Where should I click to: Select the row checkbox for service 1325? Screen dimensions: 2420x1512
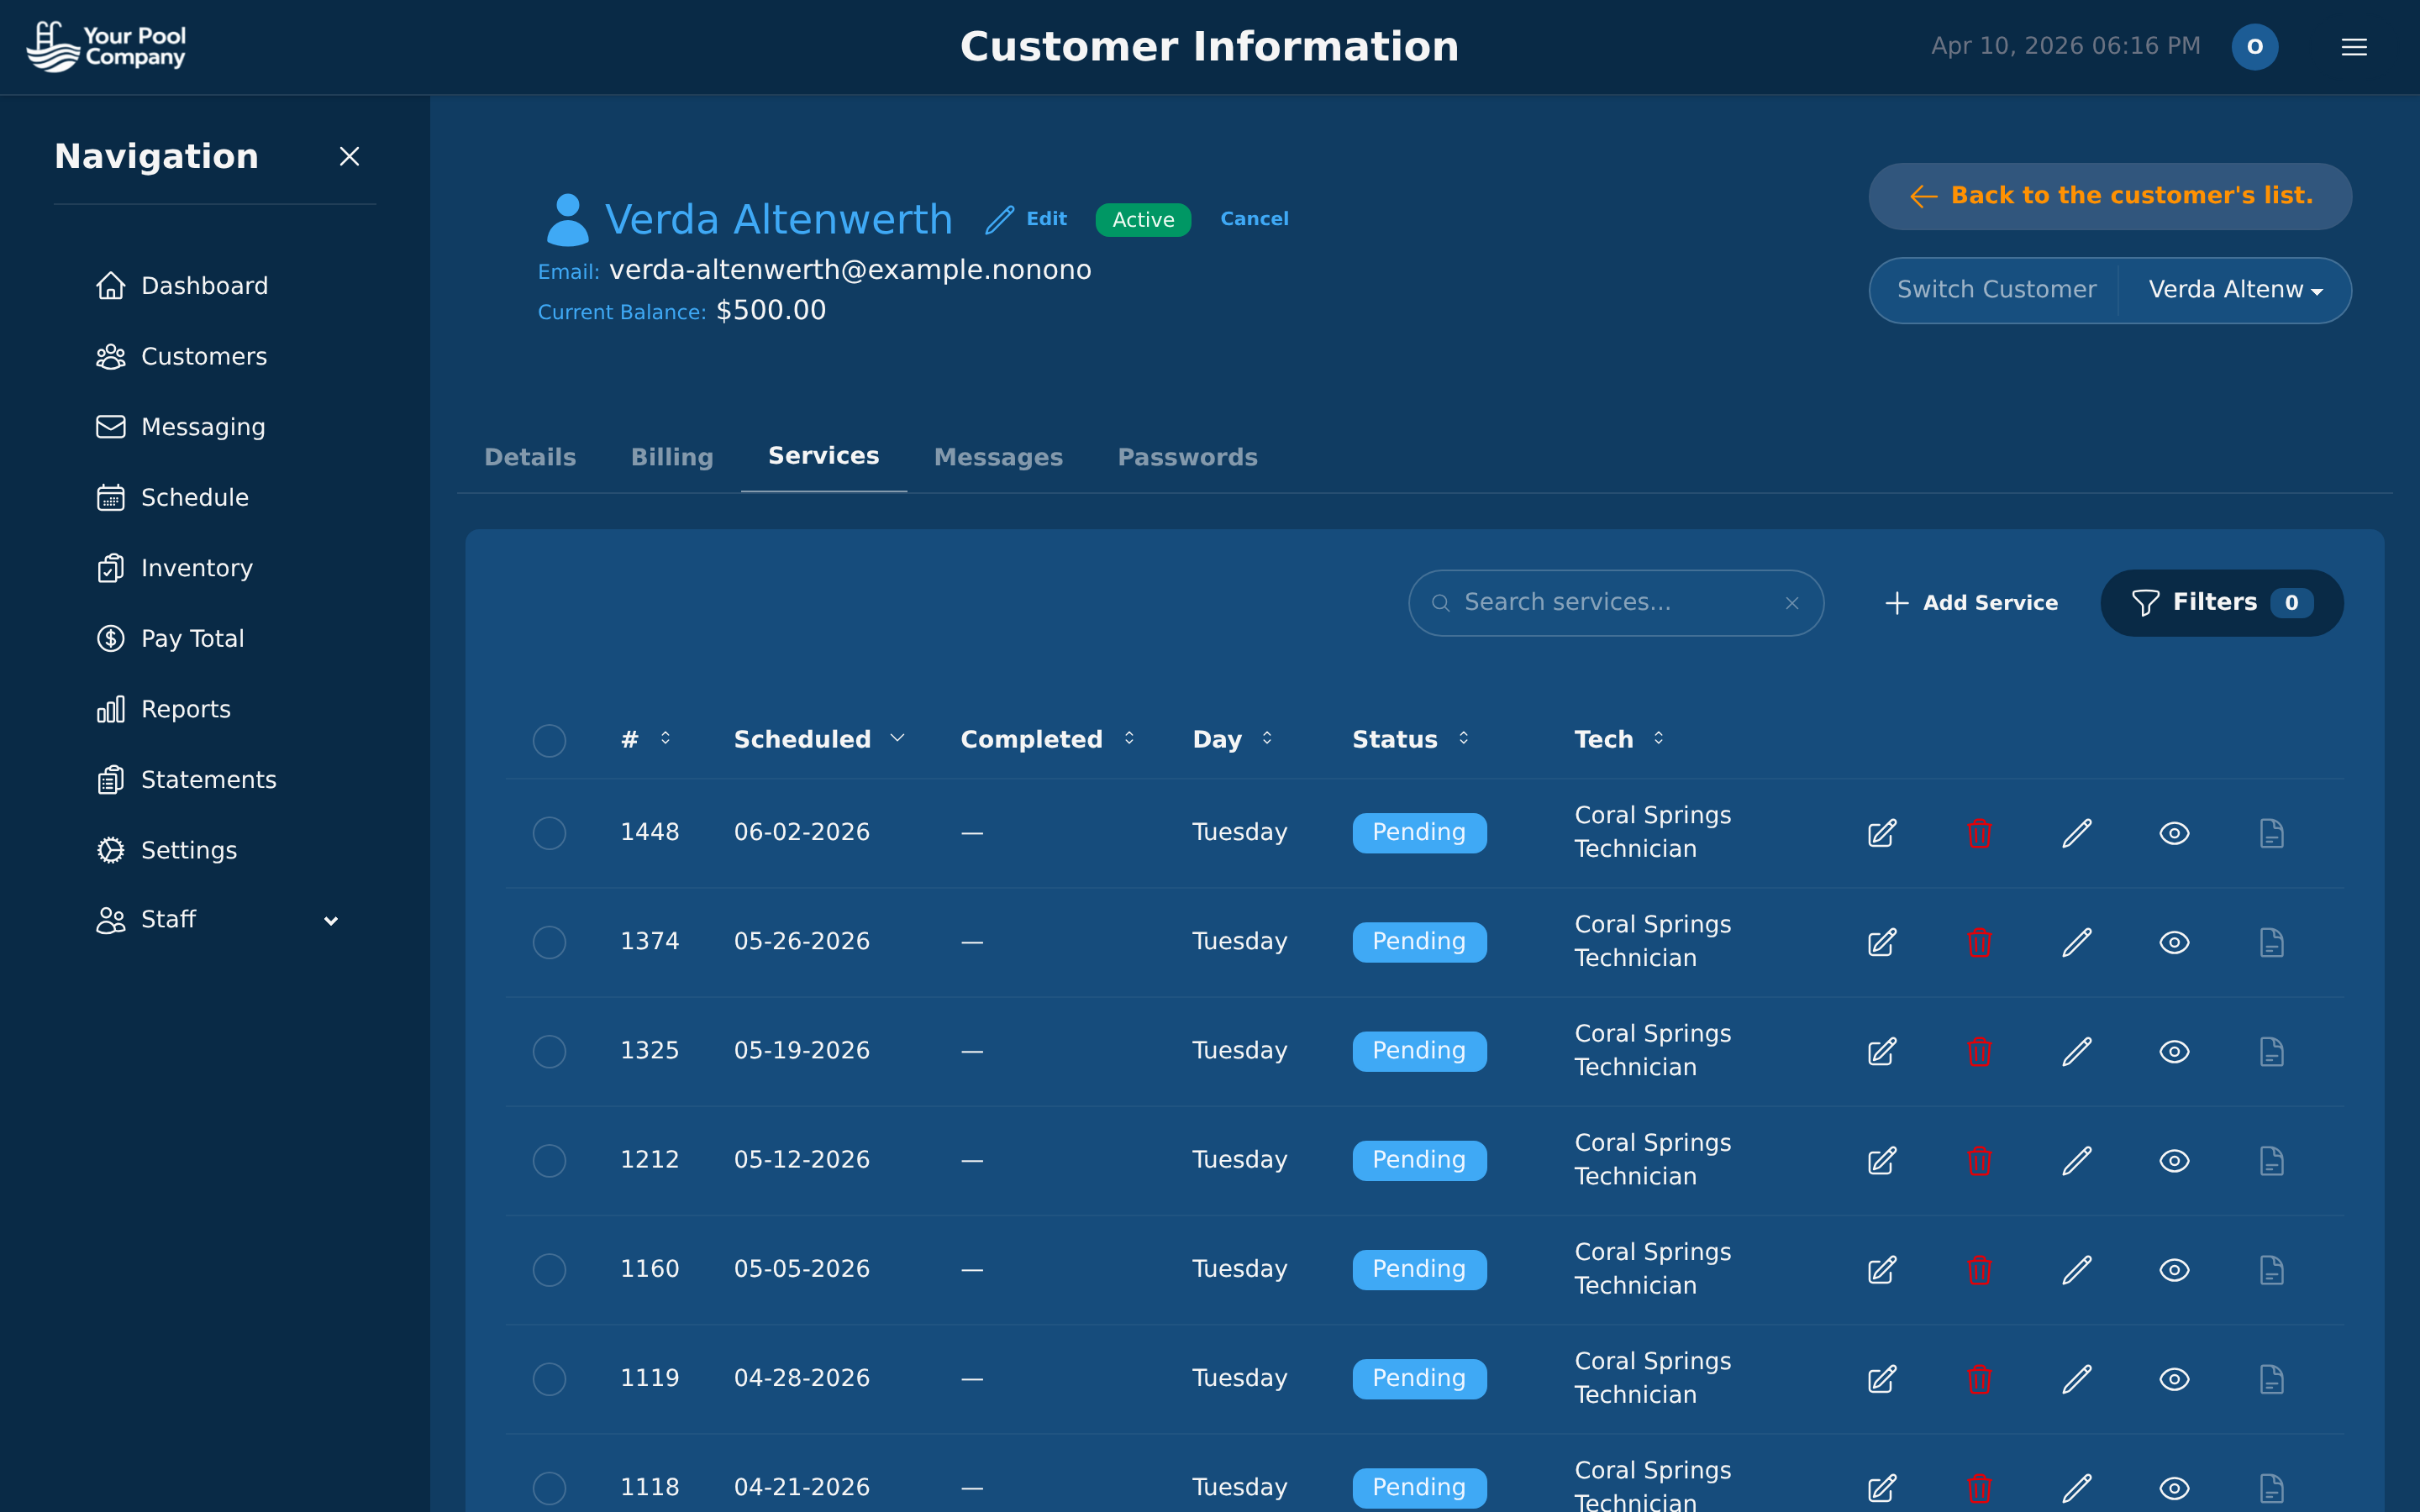tap(550, 1051)
